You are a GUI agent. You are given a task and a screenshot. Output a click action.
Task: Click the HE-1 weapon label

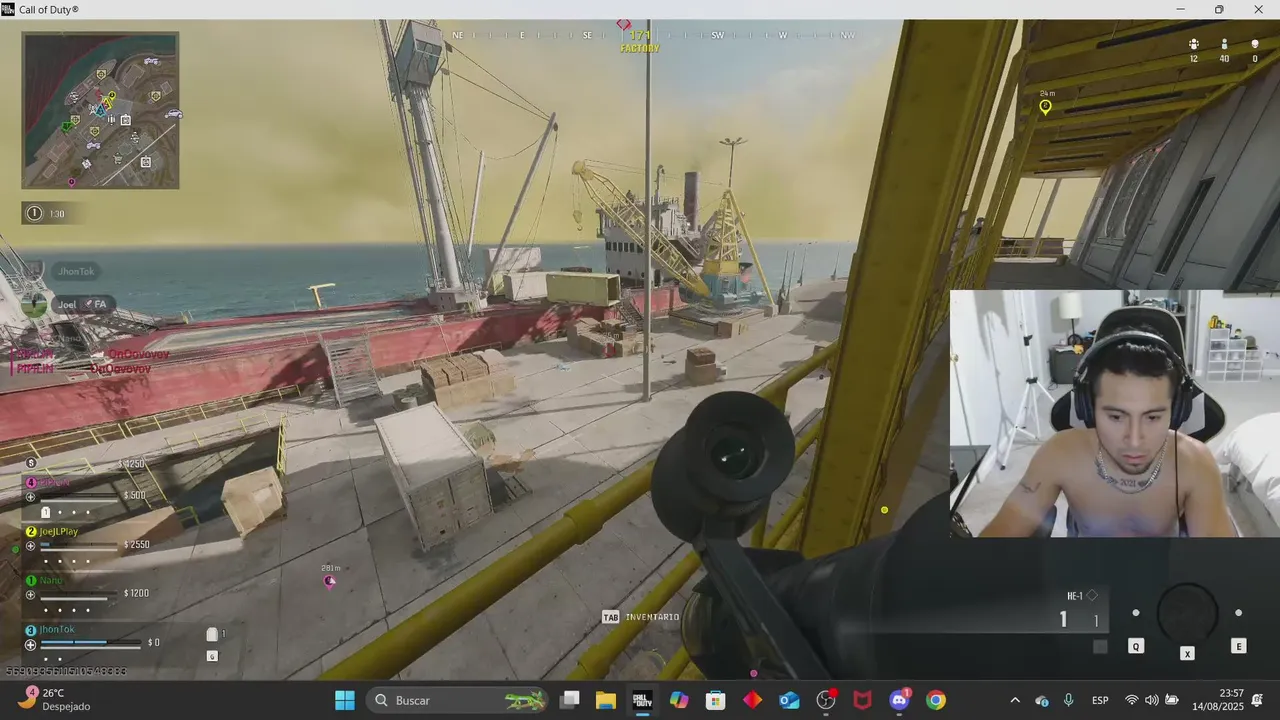(1075, 596)
